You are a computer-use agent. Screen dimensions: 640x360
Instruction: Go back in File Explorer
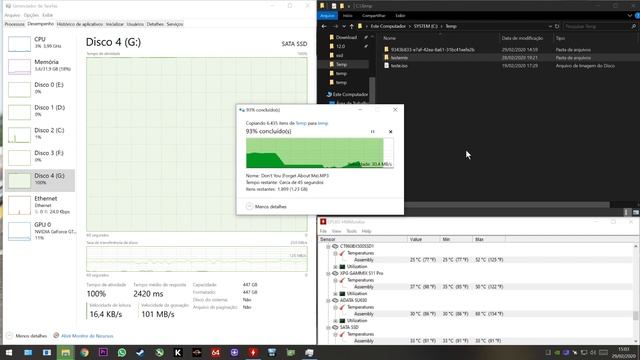point(324,26)
